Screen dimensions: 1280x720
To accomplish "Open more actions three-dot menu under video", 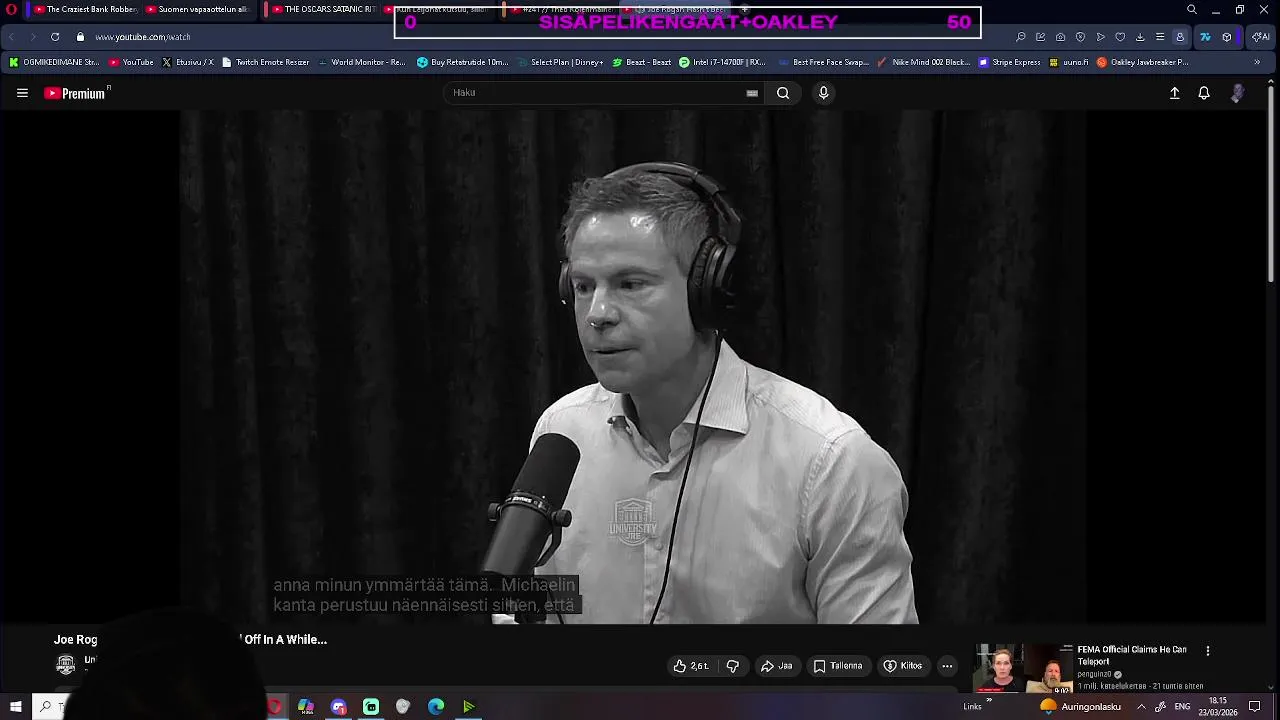I will 947,666.
